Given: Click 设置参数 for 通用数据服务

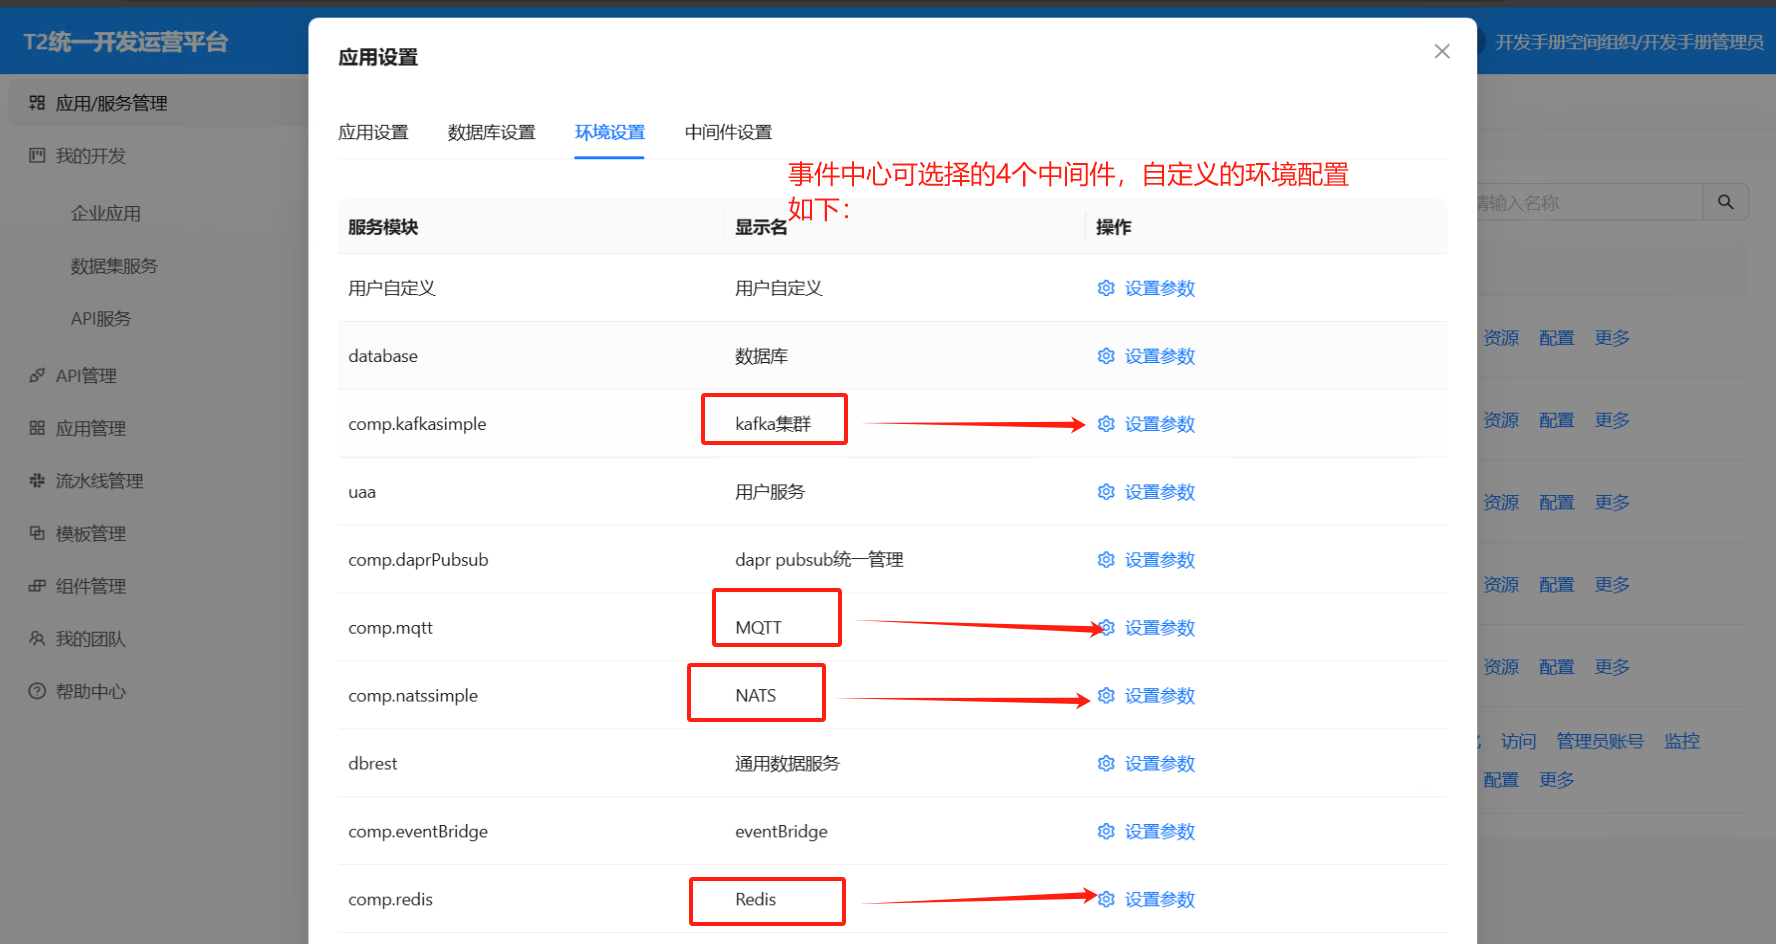Looking at the screenshot, I should [1159, 764].
